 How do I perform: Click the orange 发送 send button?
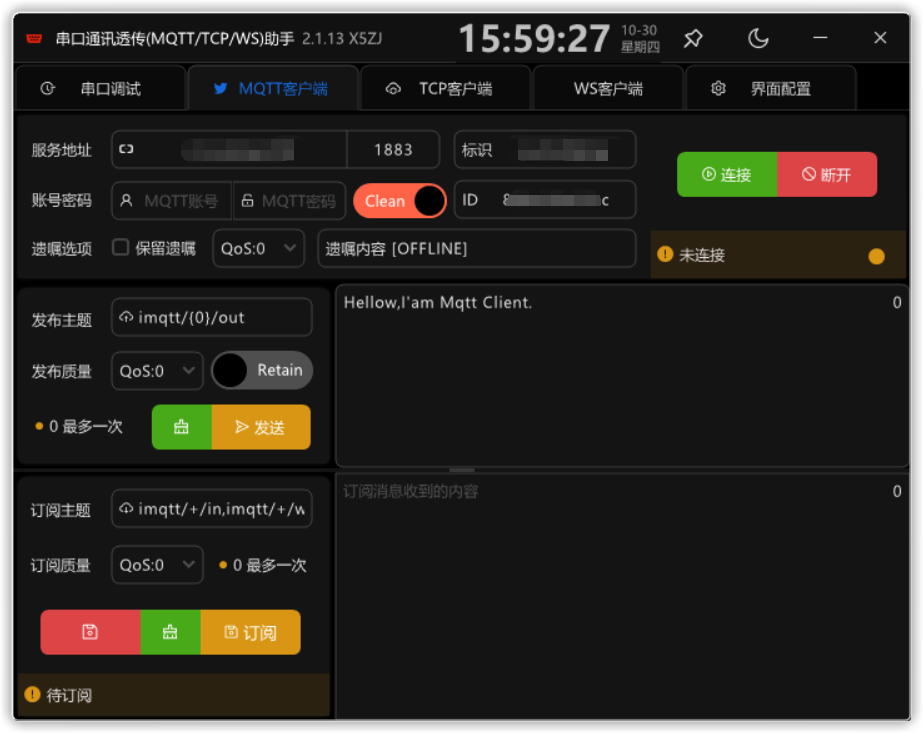click(x=261, y=427)
